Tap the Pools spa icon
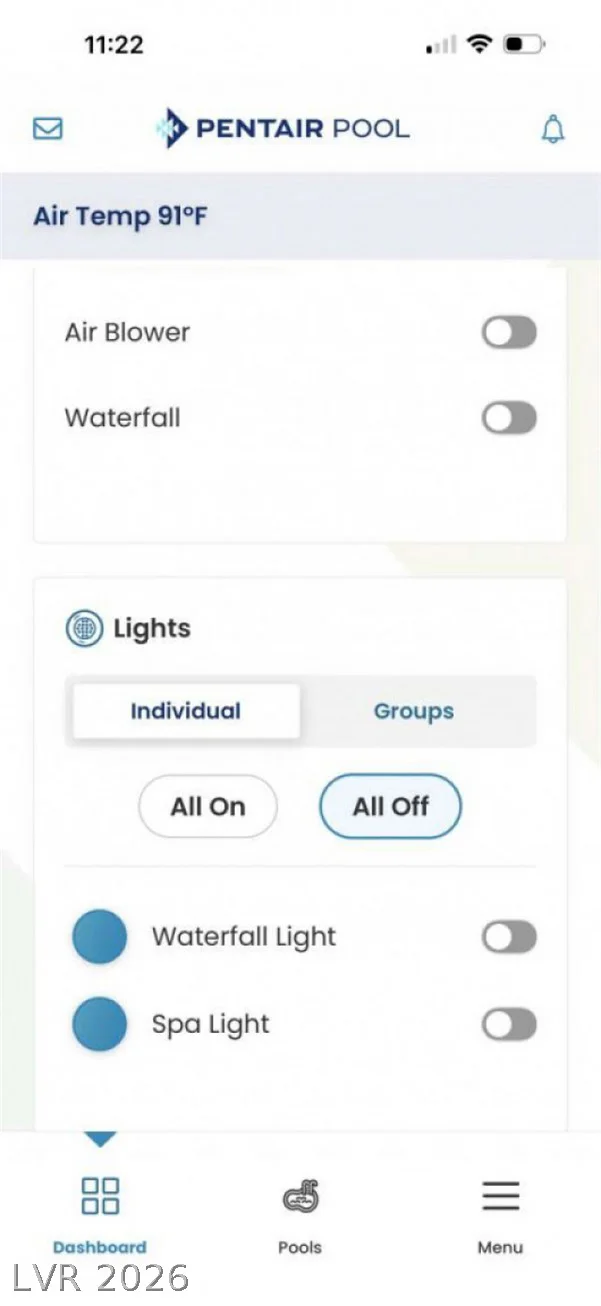The width and height of the screenshot is (601, 1306). 300,1195
